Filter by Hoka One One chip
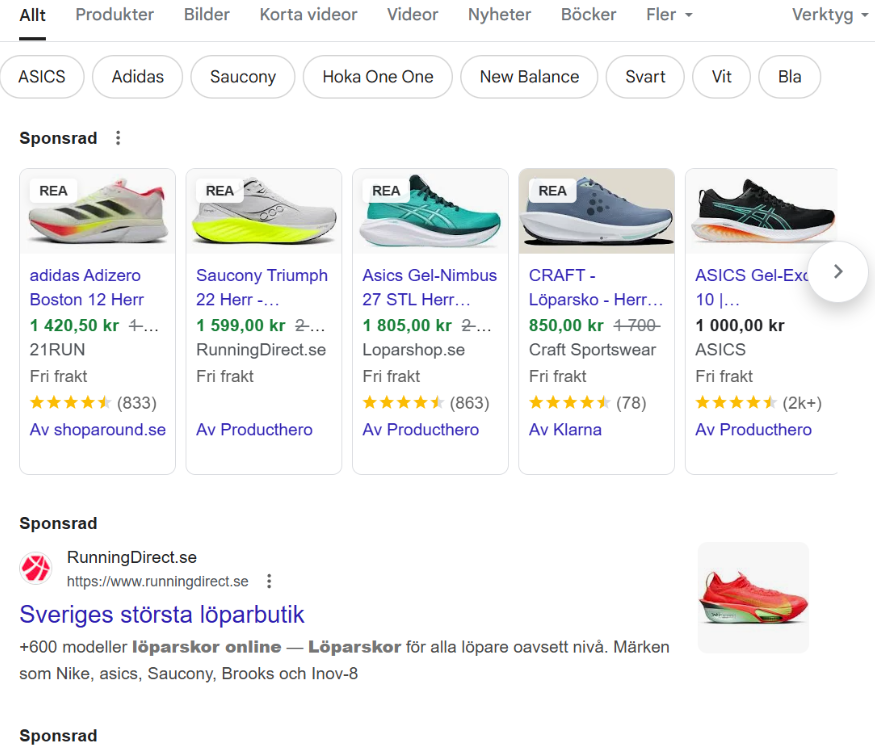875x750 pixels. point(378,76)
